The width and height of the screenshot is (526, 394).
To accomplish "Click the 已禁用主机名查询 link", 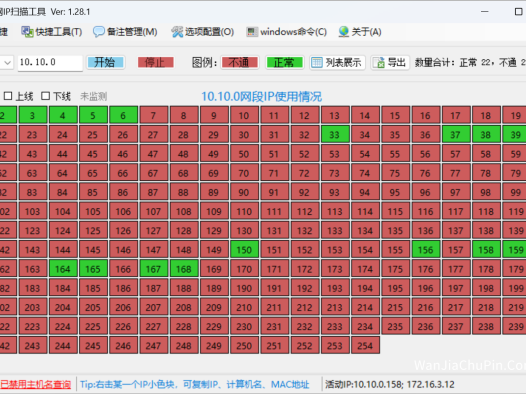I will [35, 384].
